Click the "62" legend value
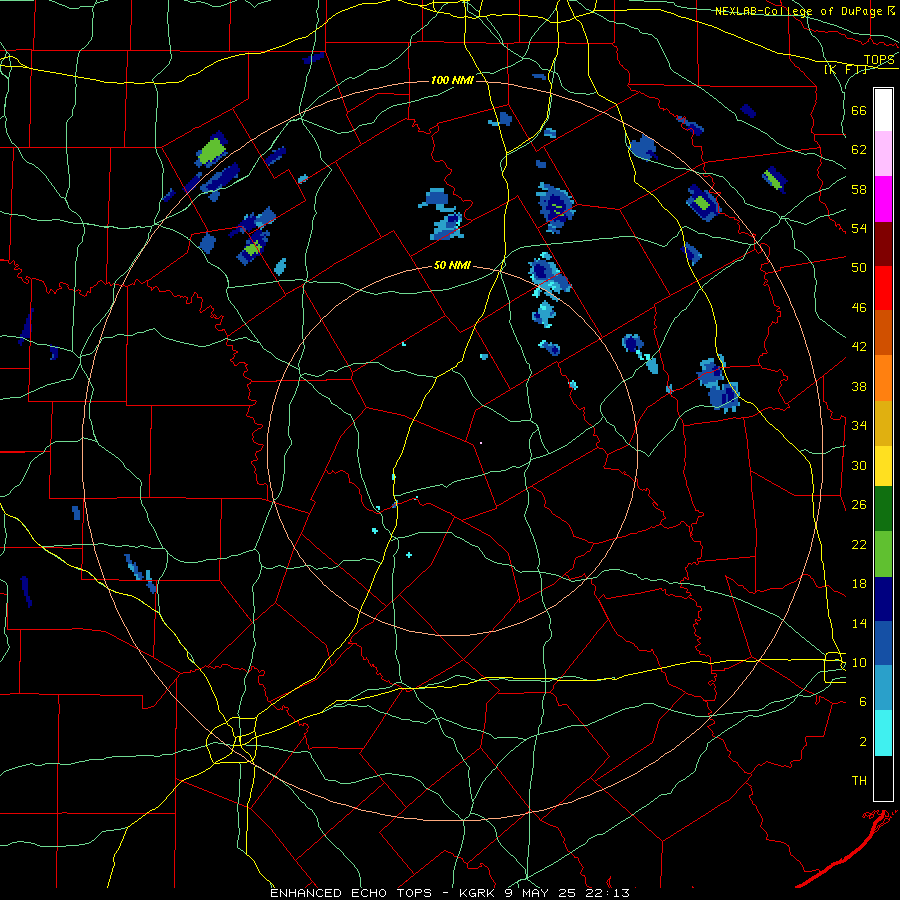The image size is (900, 900). coord(859,150)
